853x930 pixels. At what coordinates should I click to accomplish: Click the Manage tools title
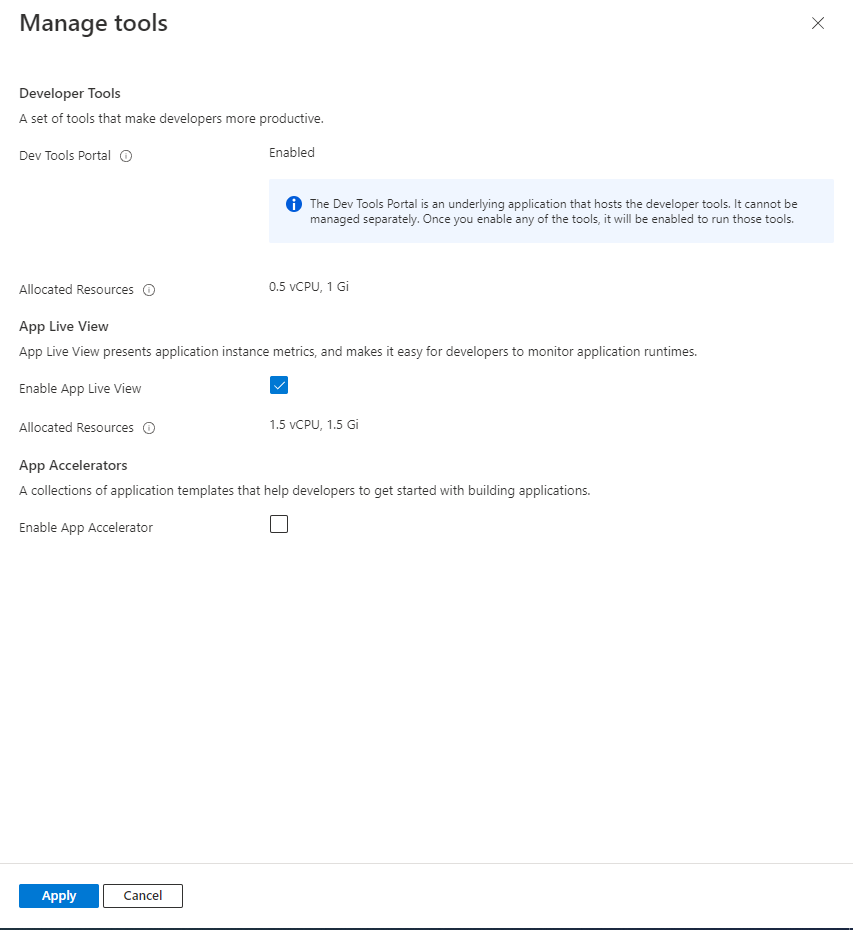[94, 23]
